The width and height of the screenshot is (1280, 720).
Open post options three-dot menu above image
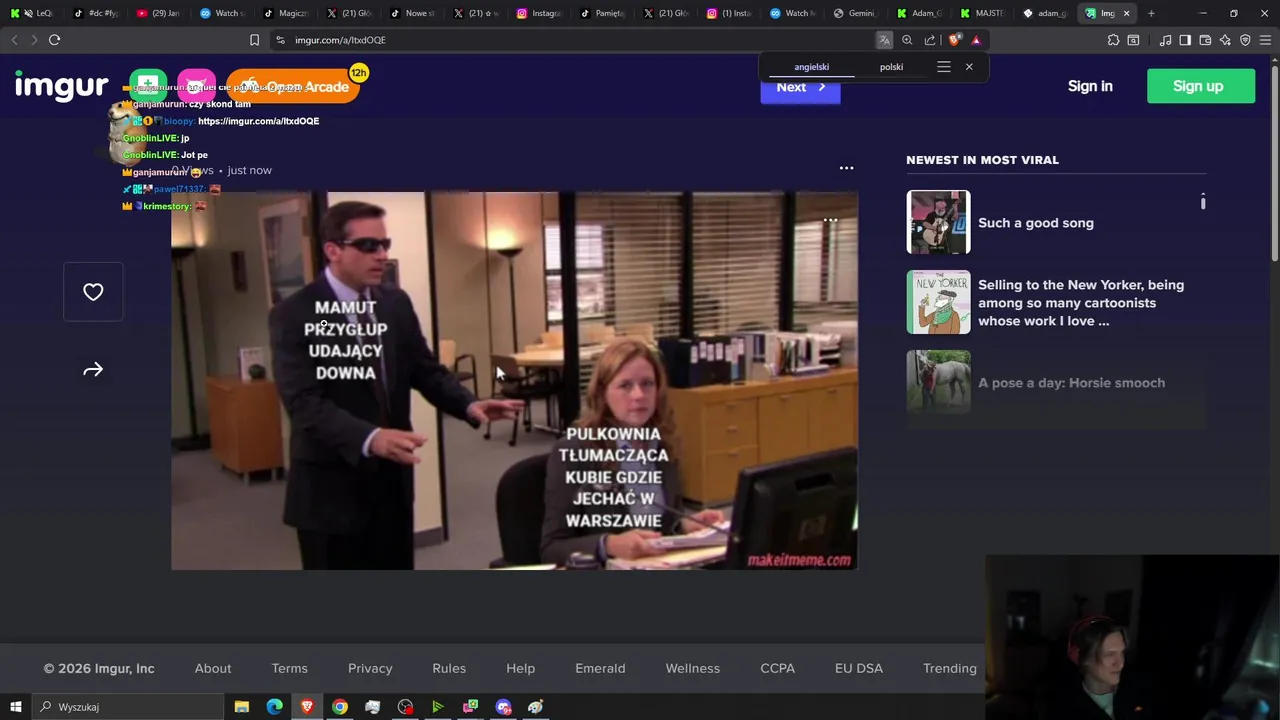click(x=846, y=168)
